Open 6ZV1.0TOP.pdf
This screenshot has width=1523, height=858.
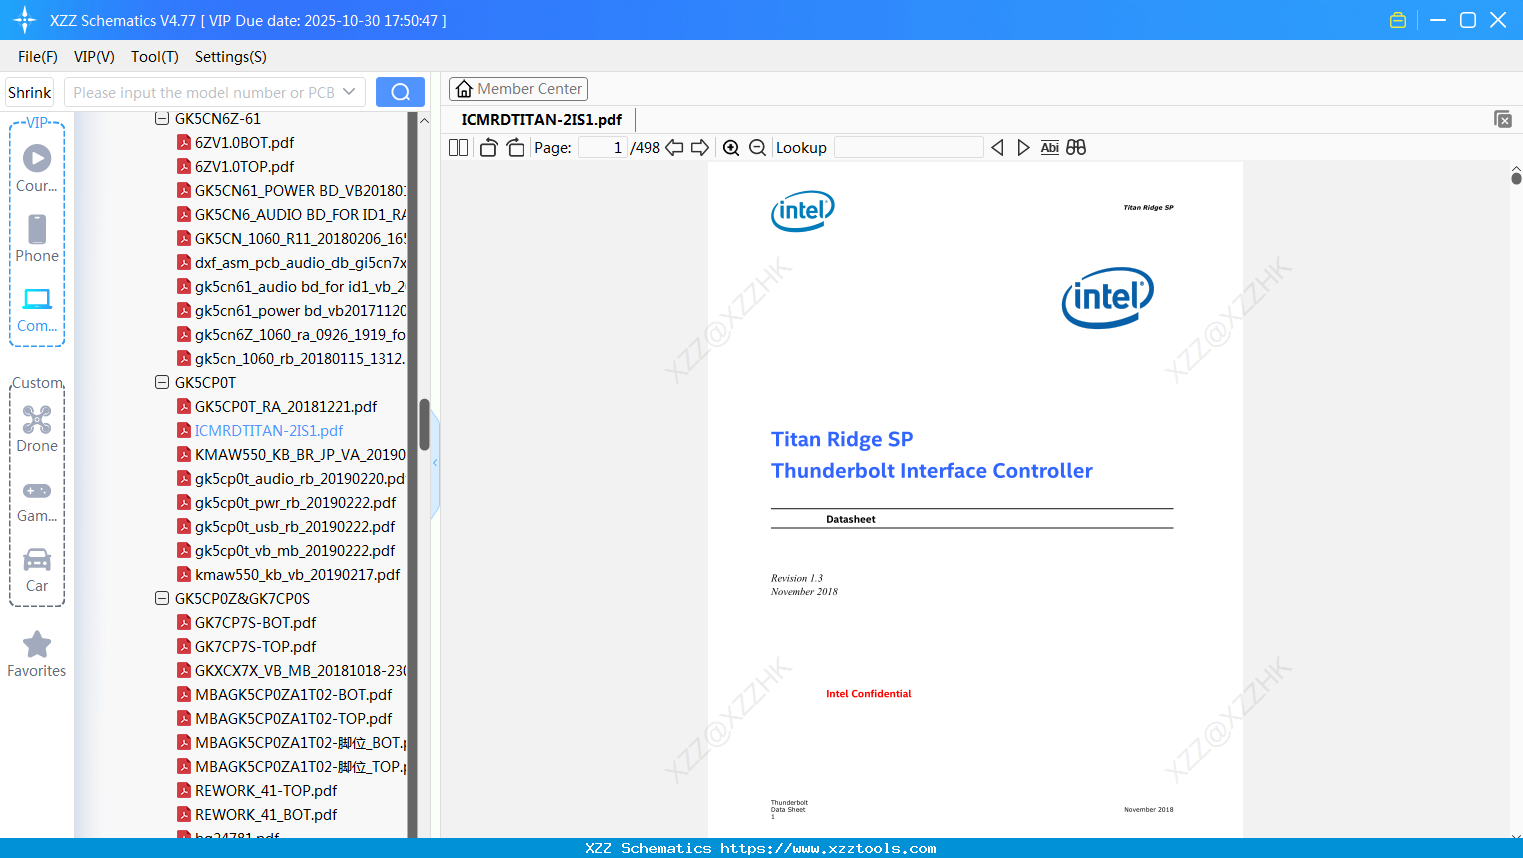point(244,167)
